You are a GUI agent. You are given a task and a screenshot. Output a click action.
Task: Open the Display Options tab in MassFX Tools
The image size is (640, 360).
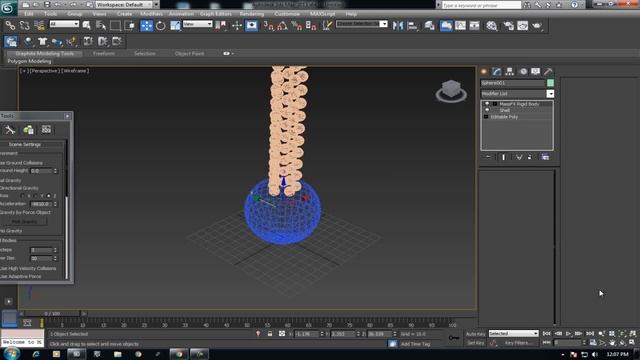46,130
